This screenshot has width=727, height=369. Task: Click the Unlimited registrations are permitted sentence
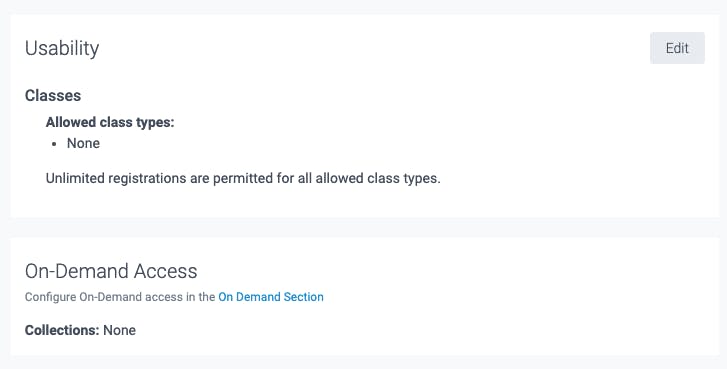pyautogui.click(x=243, y=178)
